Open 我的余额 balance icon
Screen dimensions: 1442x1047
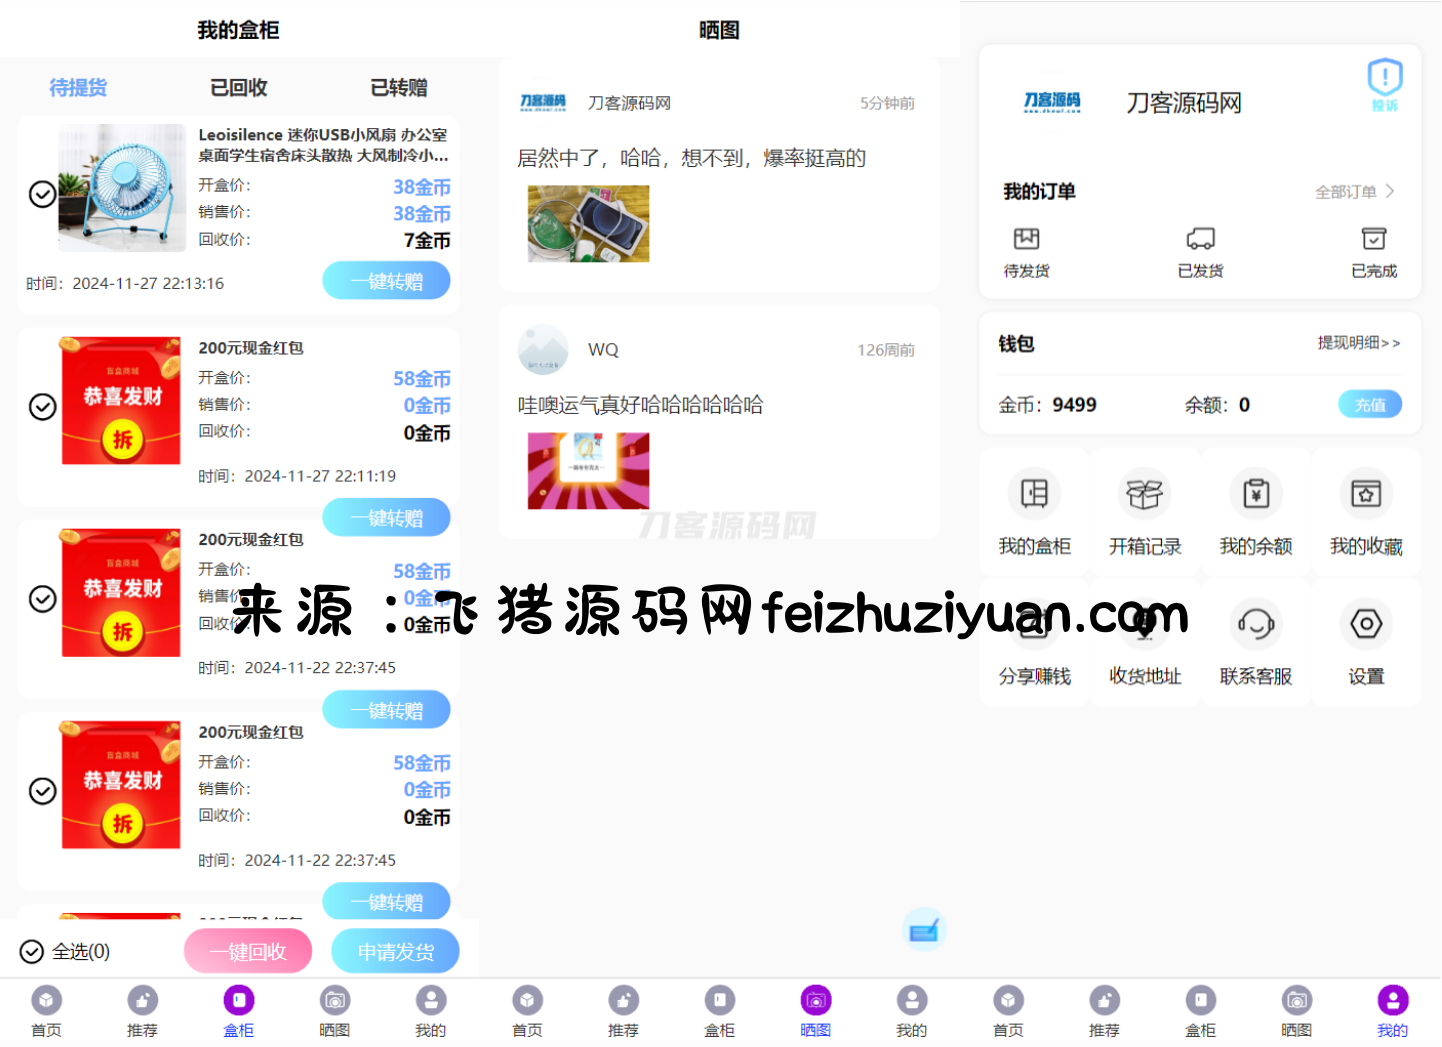click(1256, 494)
